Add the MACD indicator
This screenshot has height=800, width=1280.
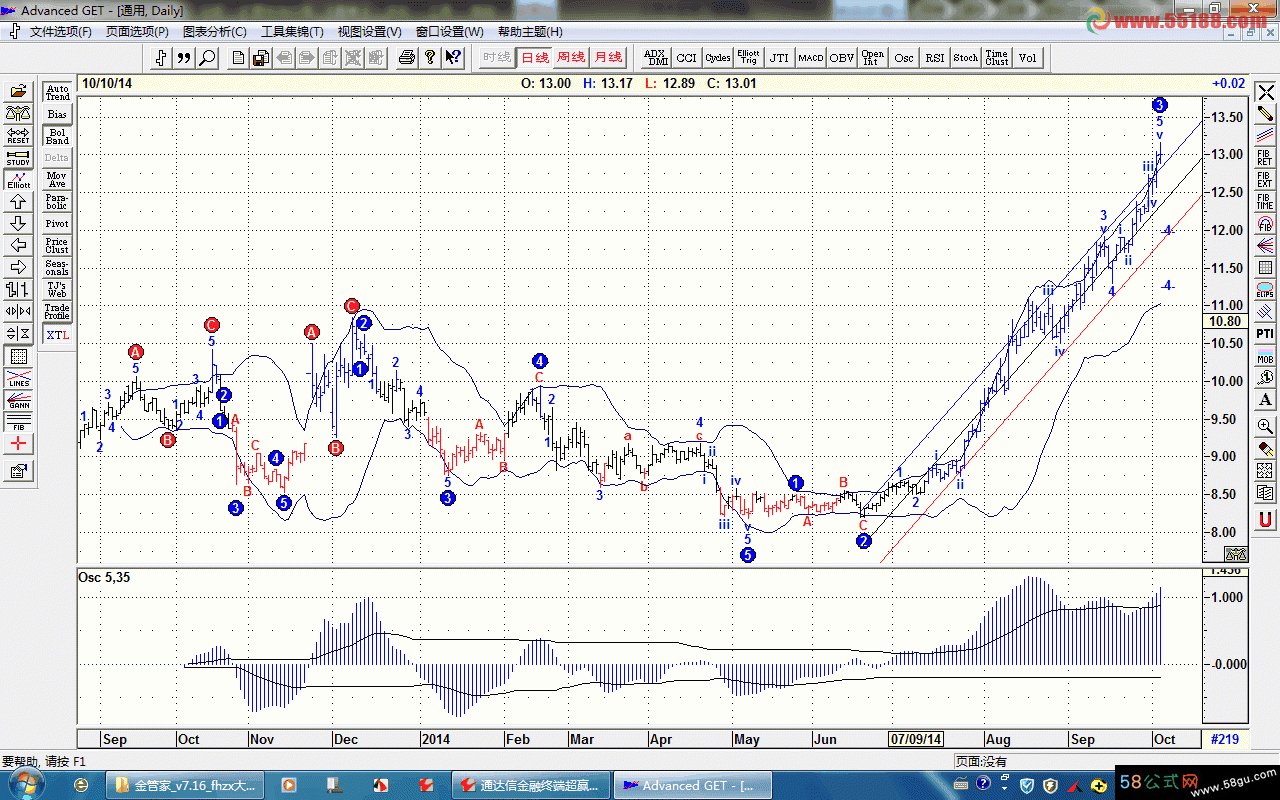coord(811,58)
